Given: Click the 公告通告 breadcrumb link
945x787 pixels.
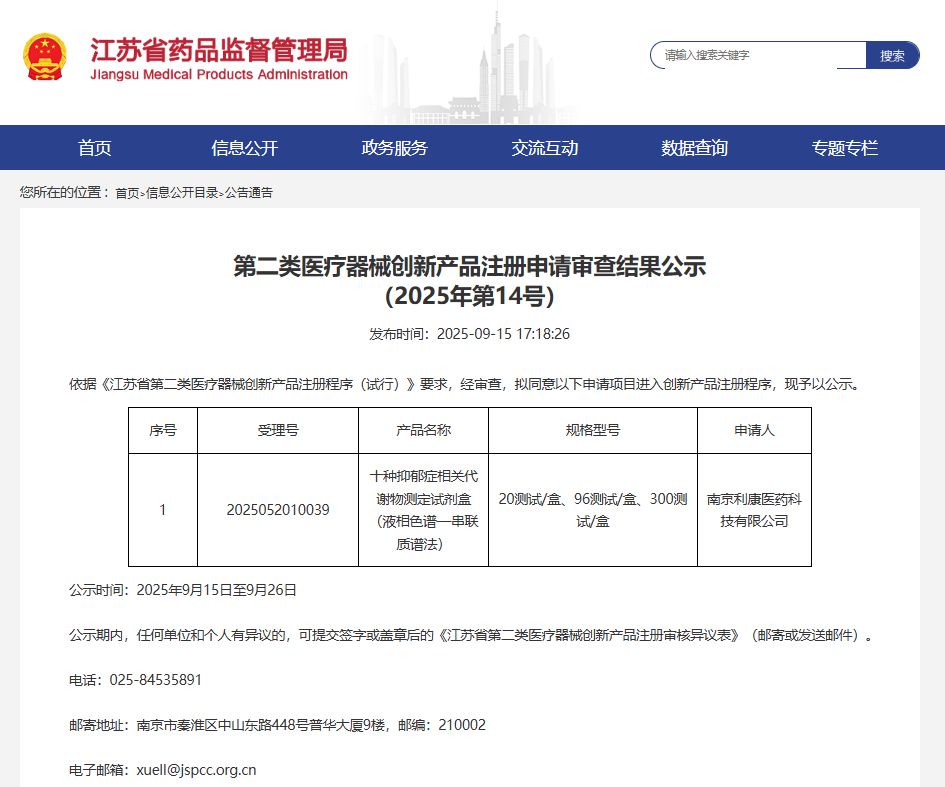Looking at the screenshot, I should [x=248, y=193].
